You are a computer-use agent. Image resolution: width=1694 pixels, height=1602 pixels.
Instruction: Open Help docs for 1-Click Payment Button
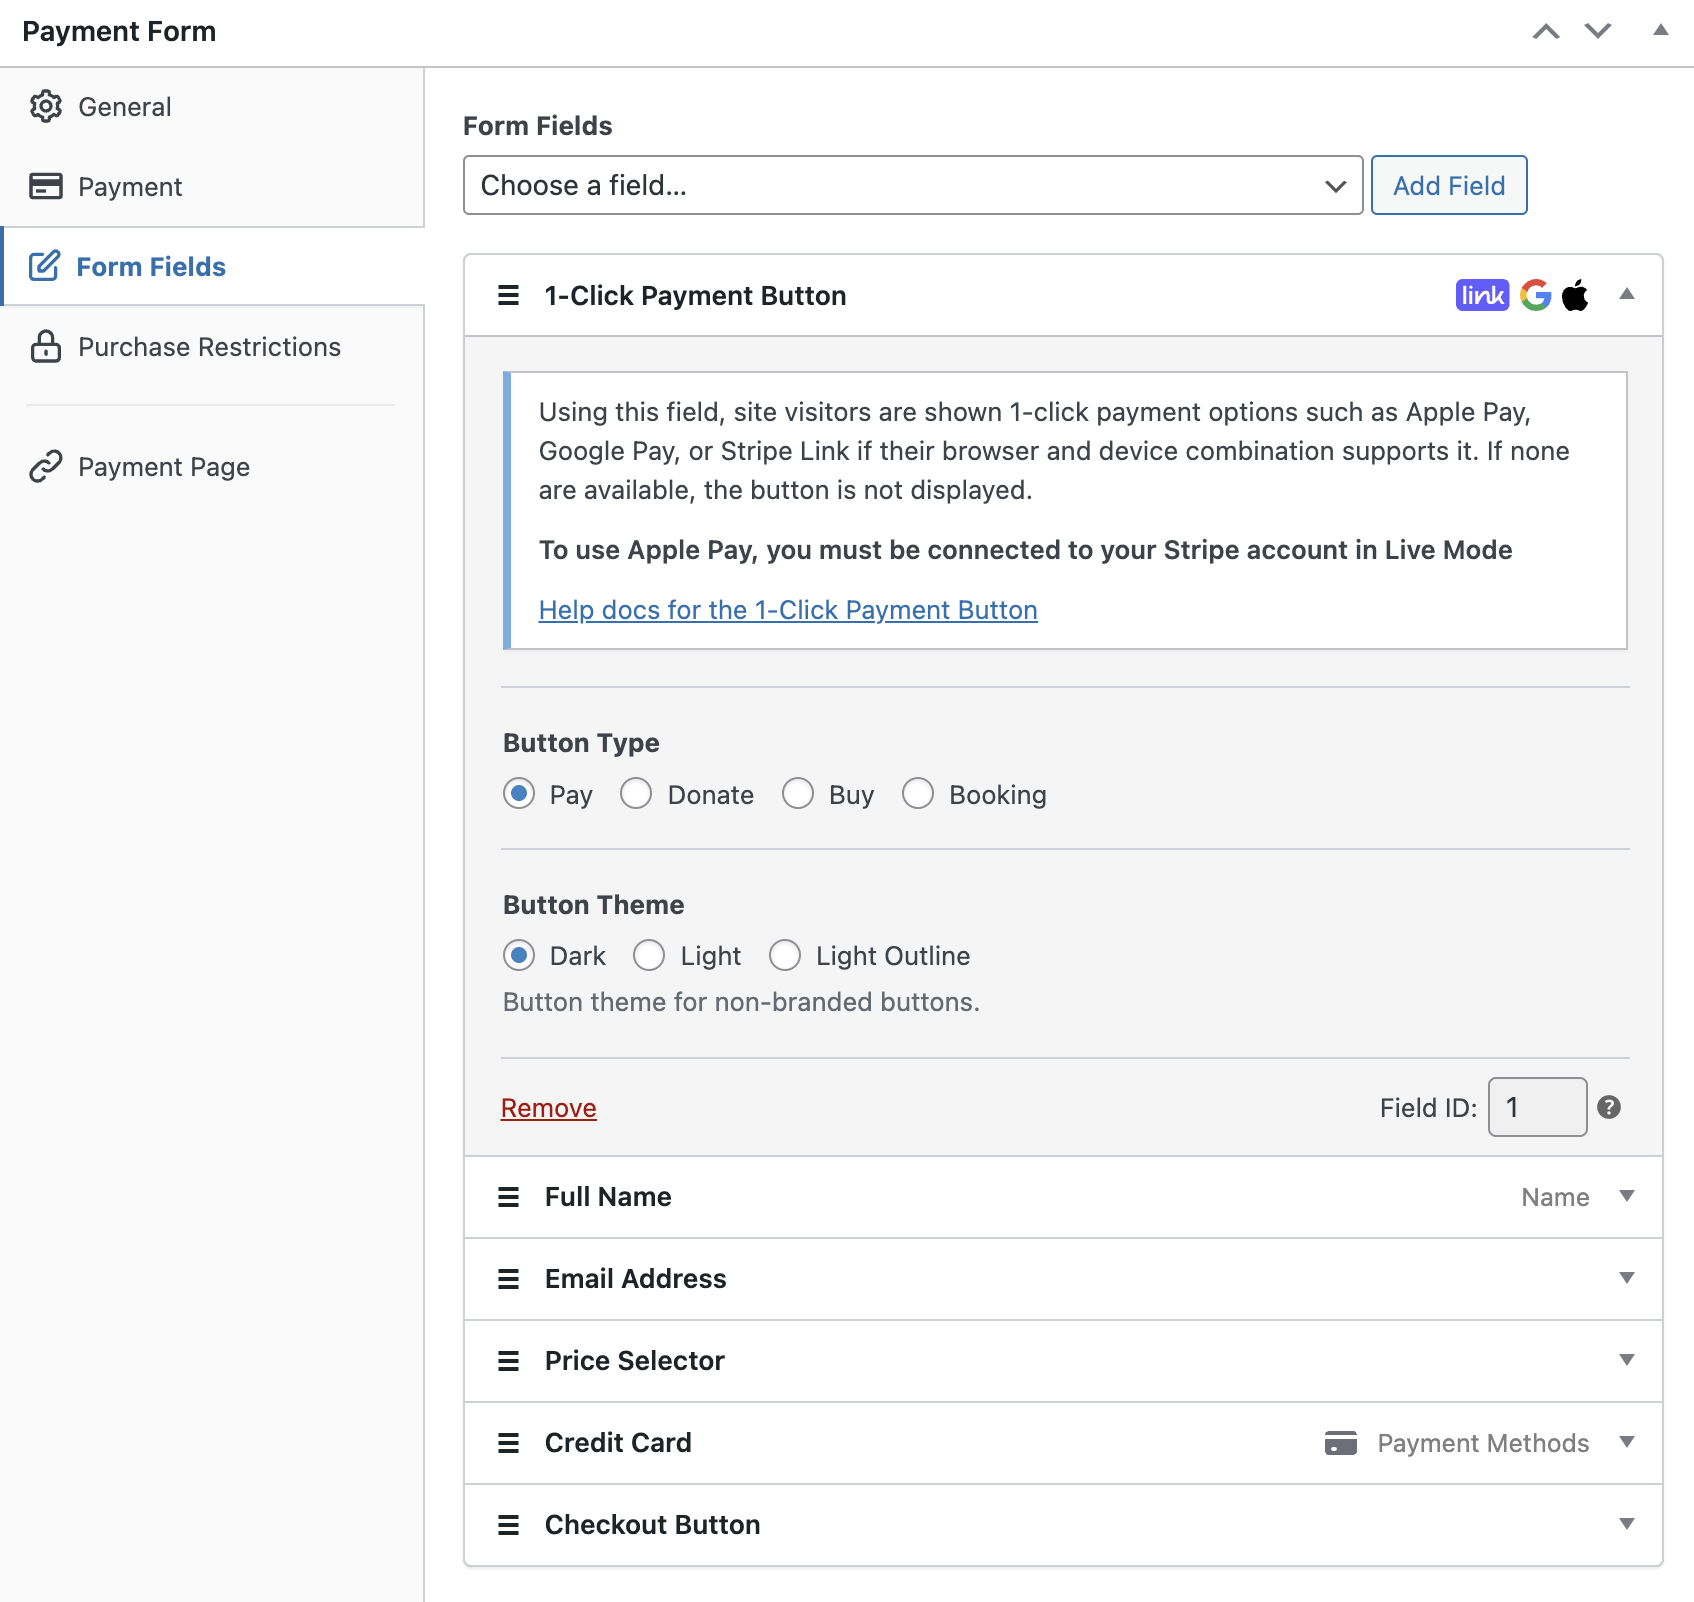788,610
